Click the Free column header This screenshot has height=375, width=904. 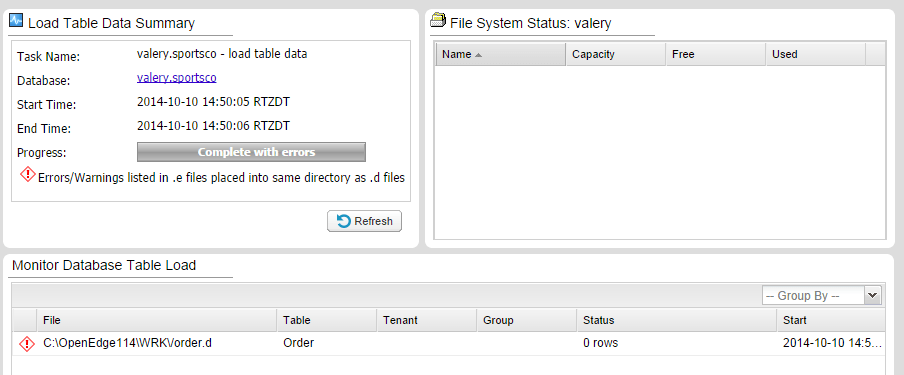coord(716,54)
